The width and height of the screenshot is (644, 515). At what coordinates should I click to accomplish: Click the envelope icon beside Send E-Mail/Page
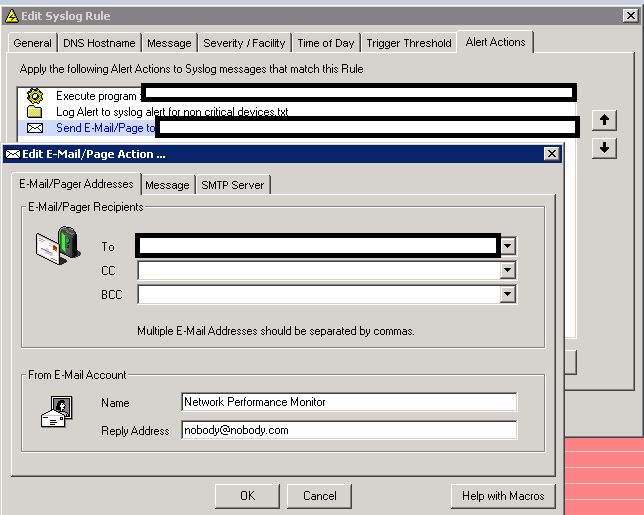[x=35, y=128]
